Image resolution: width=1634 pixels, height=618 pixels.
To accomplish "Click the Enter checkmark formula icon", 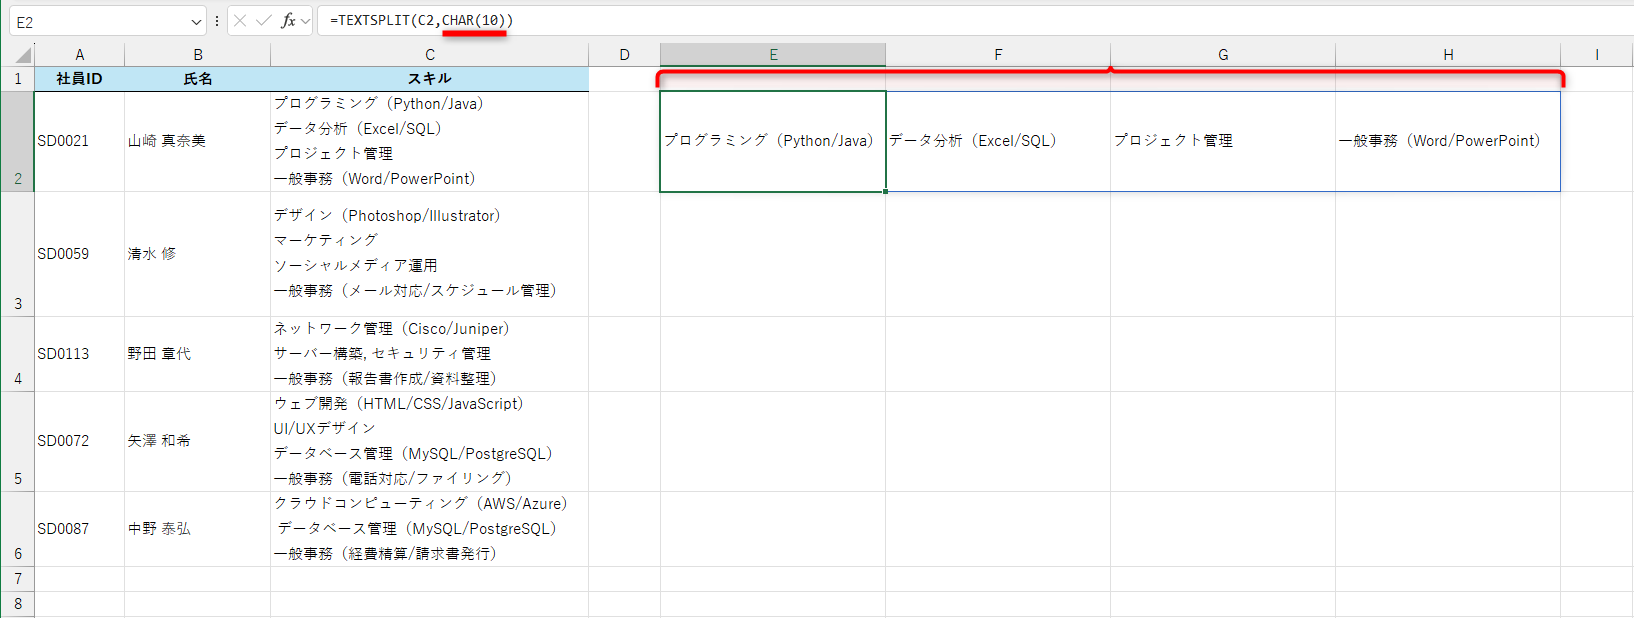I will (x=264, y=20).
